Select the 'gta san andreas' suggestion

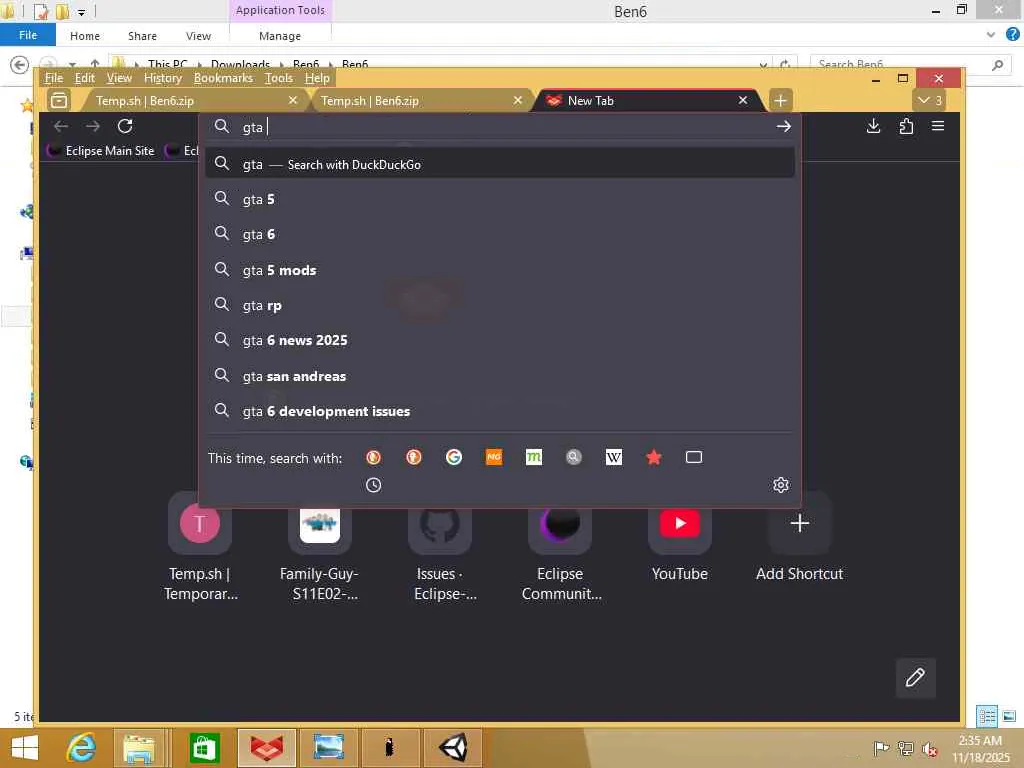[500, 376]
